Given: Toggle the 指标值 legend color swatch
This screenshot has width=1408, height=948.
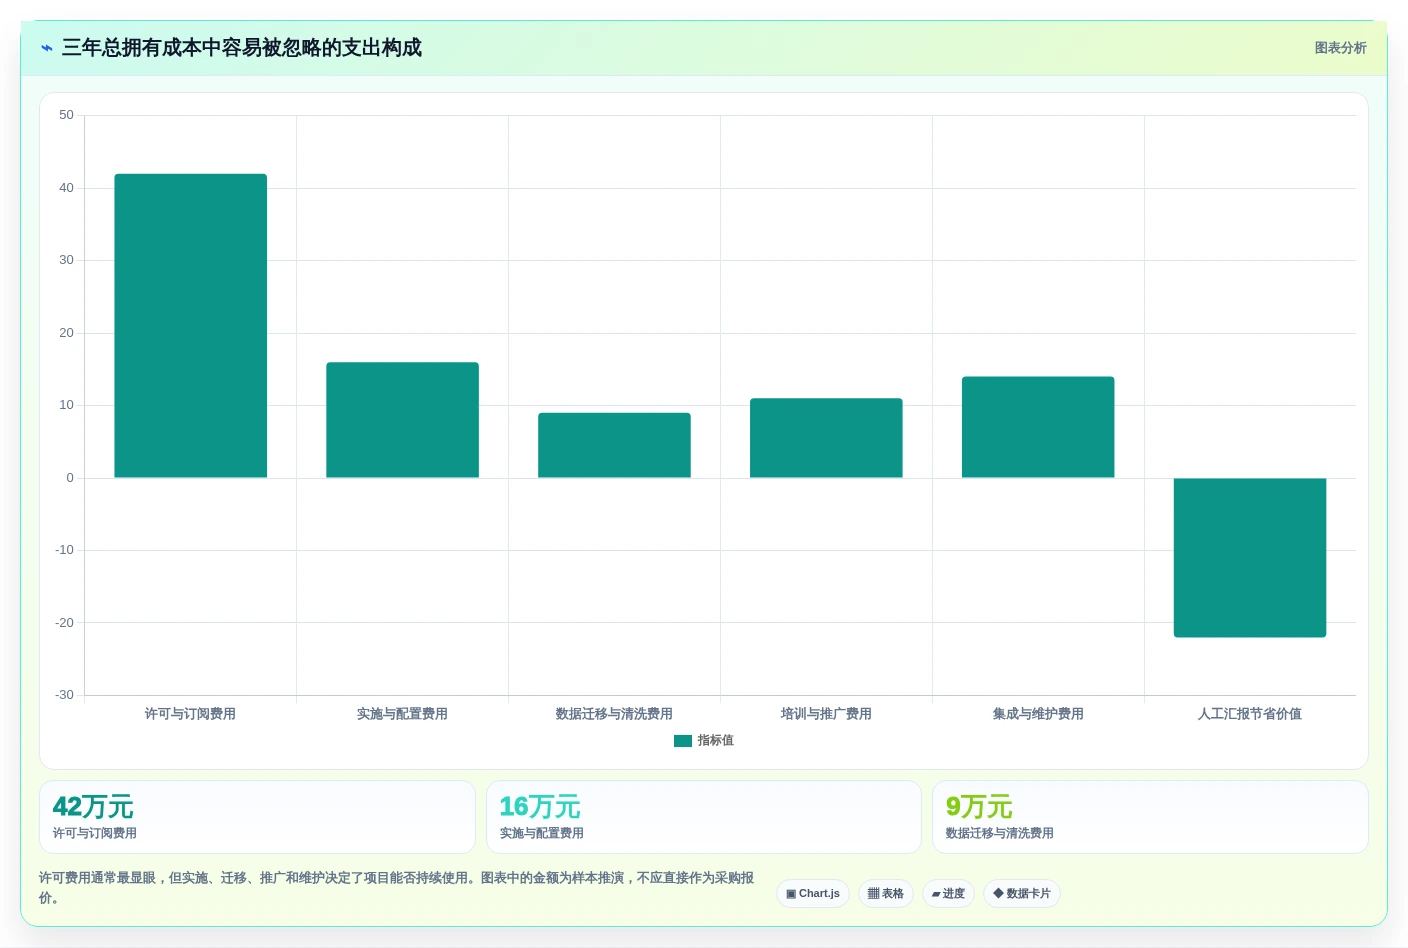Looking at the screenshot, I should click(683, 741).
